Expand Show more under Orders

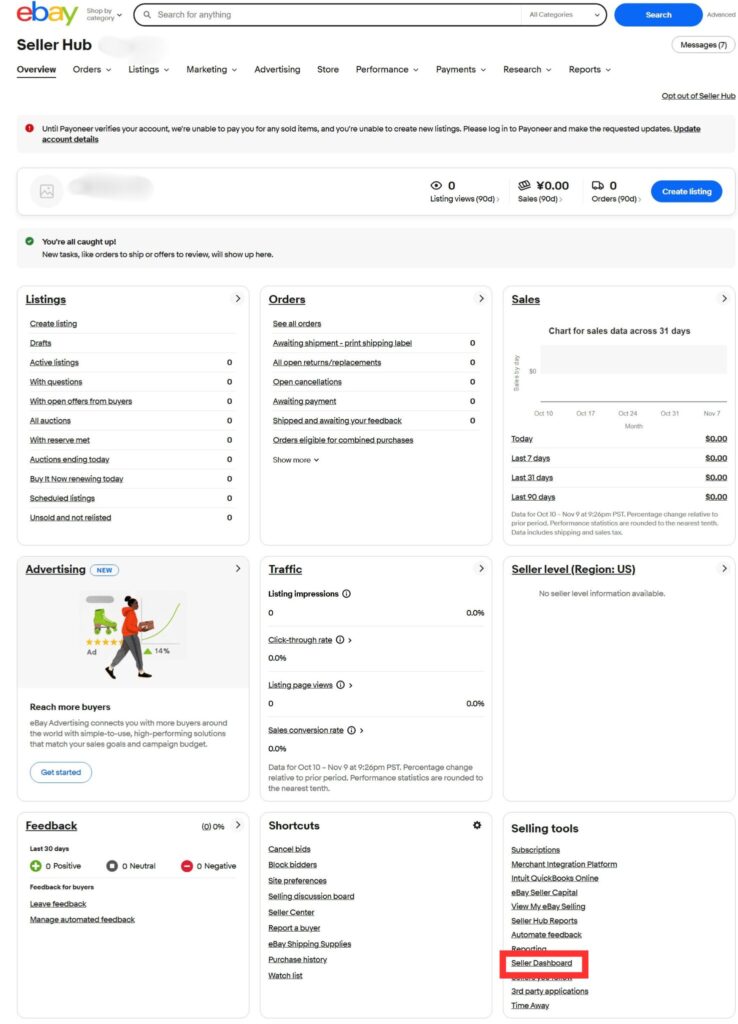pos(296,460)
